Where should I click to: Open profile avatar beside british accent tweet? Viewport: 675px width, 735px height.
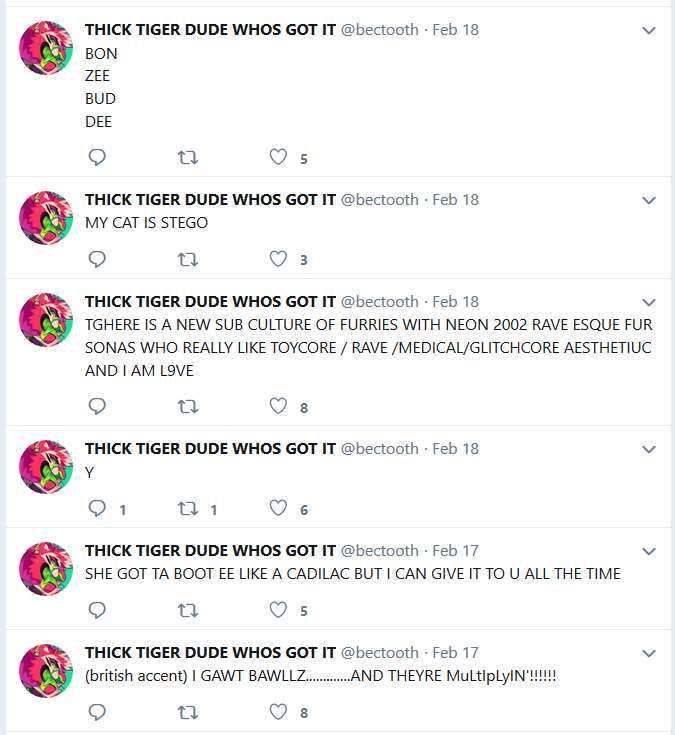(46, 670)
